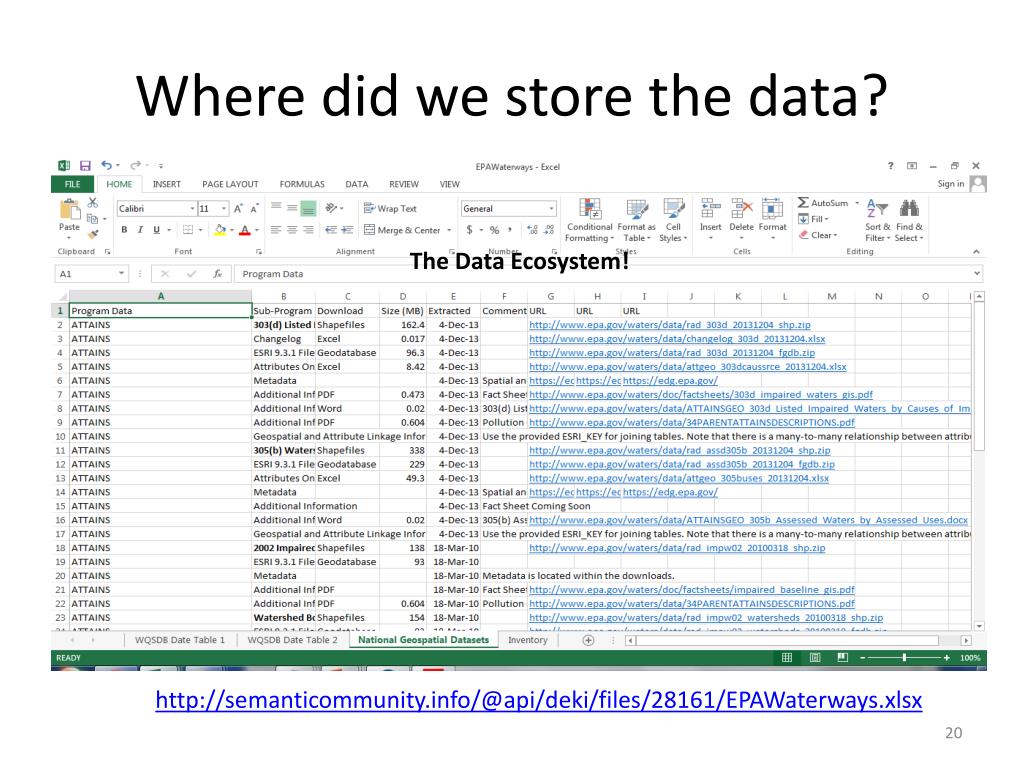This screenshot has width=1024, height=768.
Task: Open the FILE tab
Action: click(72, 184)
